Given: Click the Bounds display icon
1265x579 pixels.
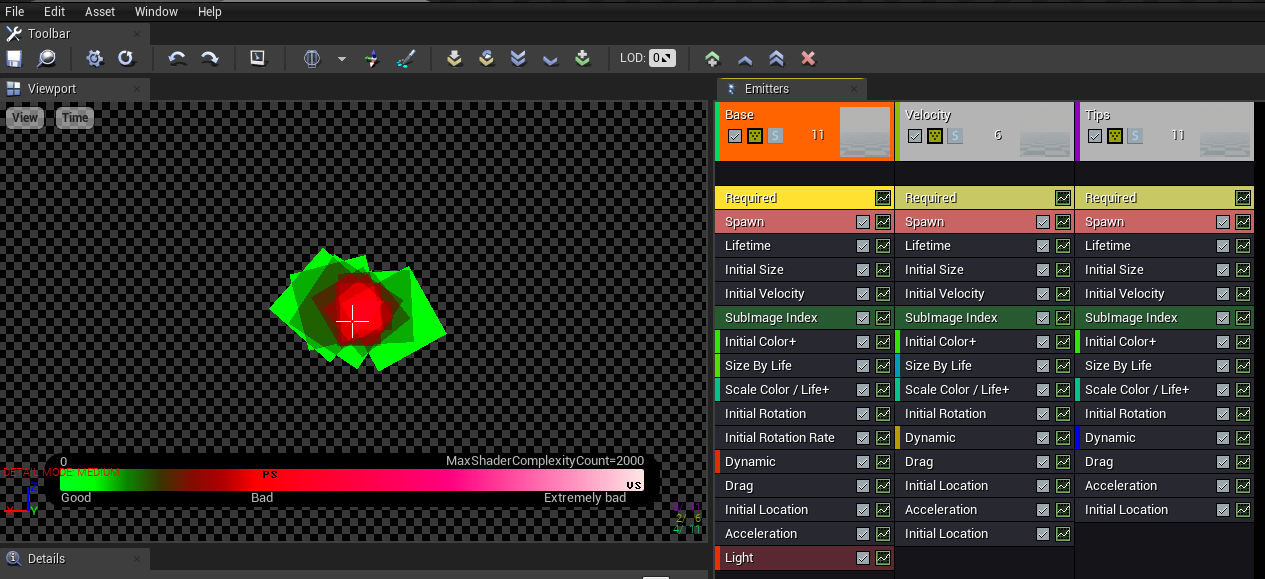Looking at the screenshot, I should 313,58.
